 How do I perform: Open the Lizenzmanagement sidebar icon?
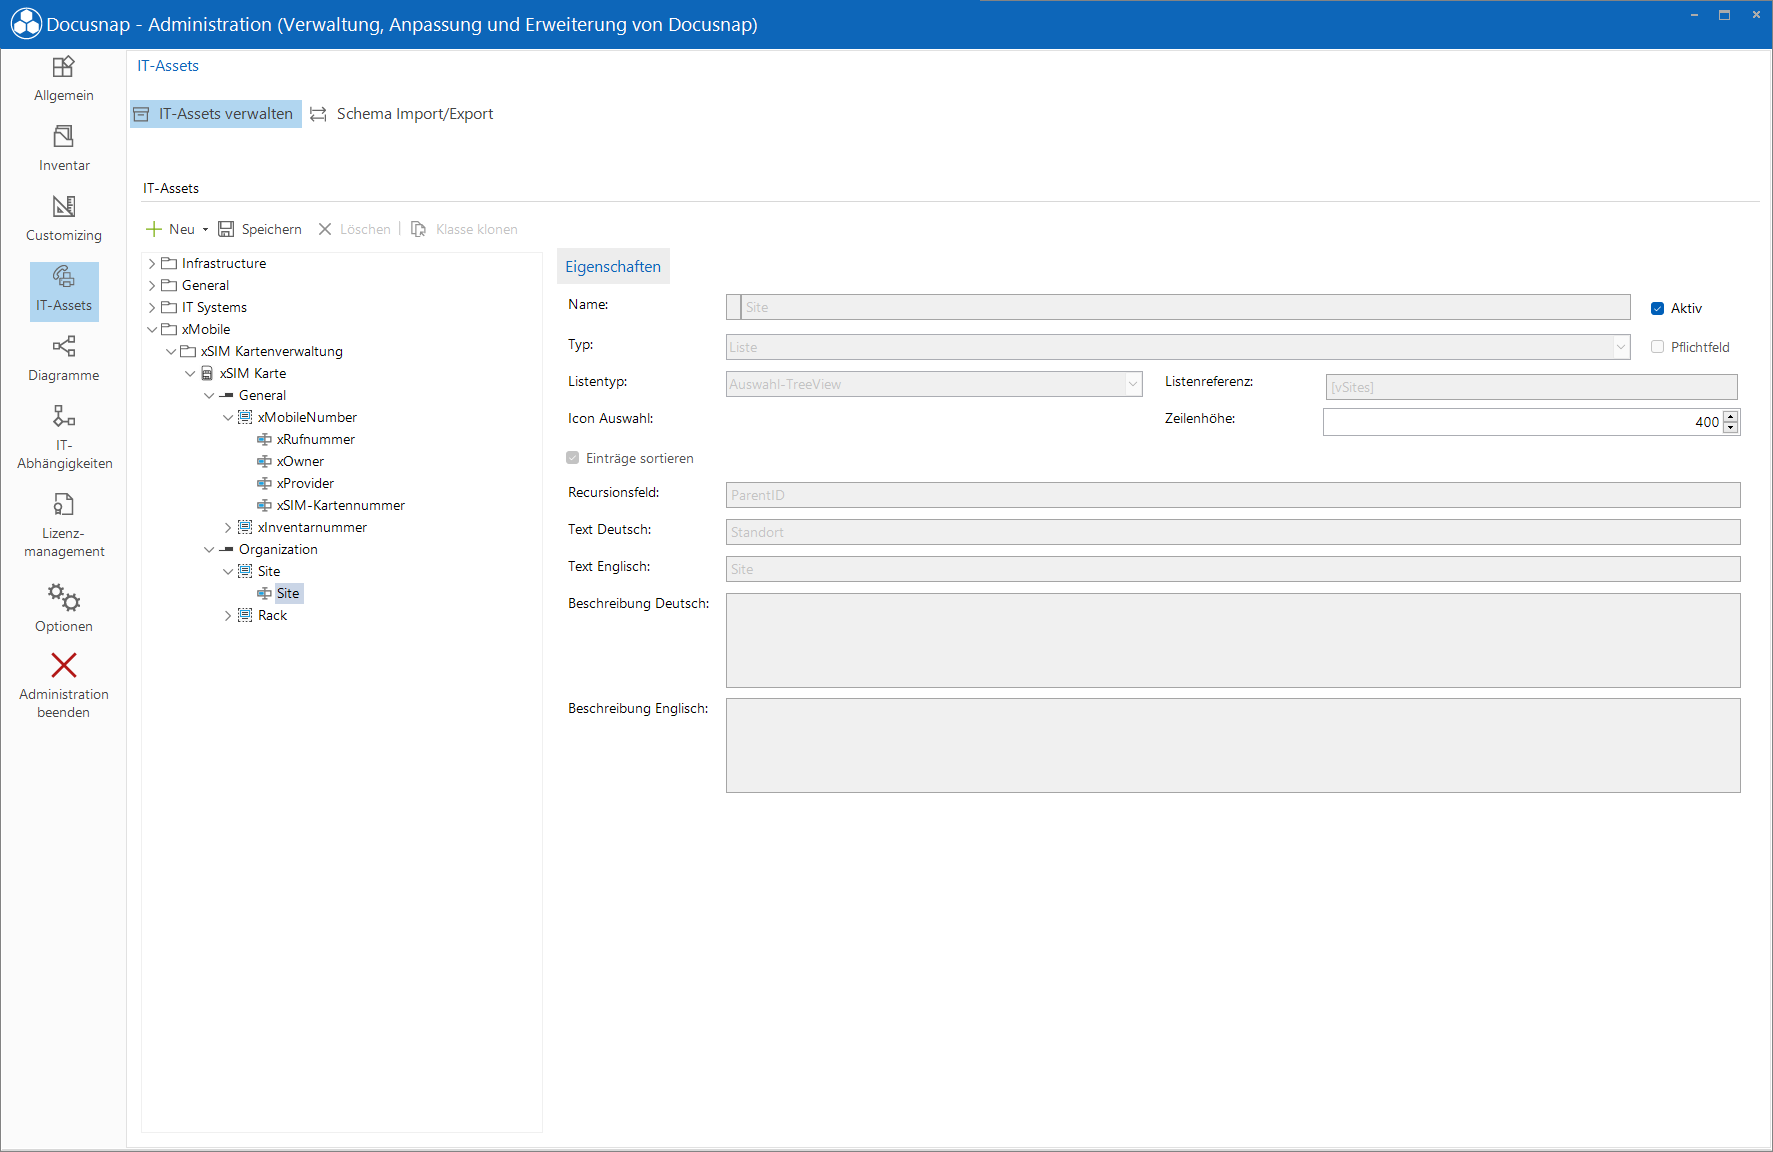tap(64, 504)
